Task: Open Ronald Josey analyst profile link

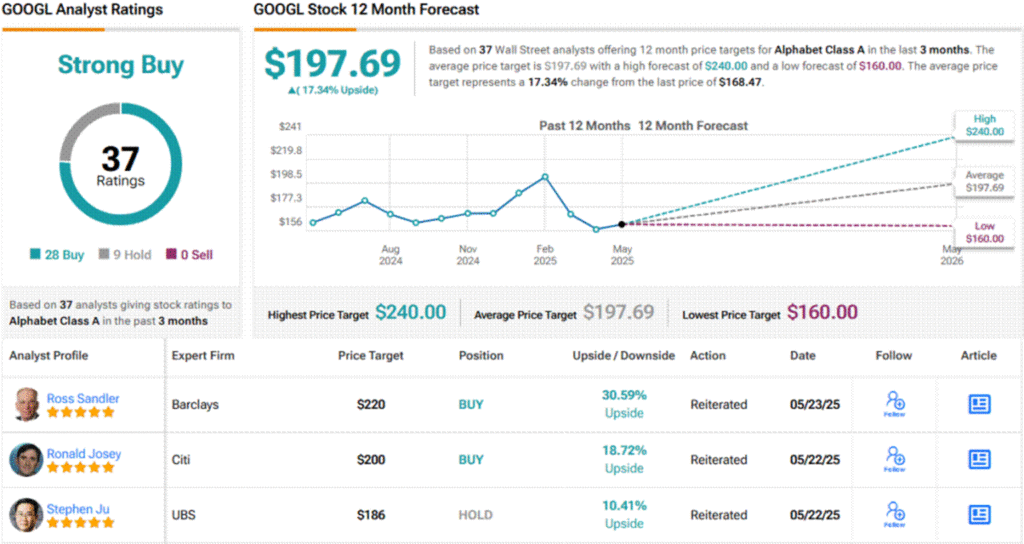Action: (84, 453)
